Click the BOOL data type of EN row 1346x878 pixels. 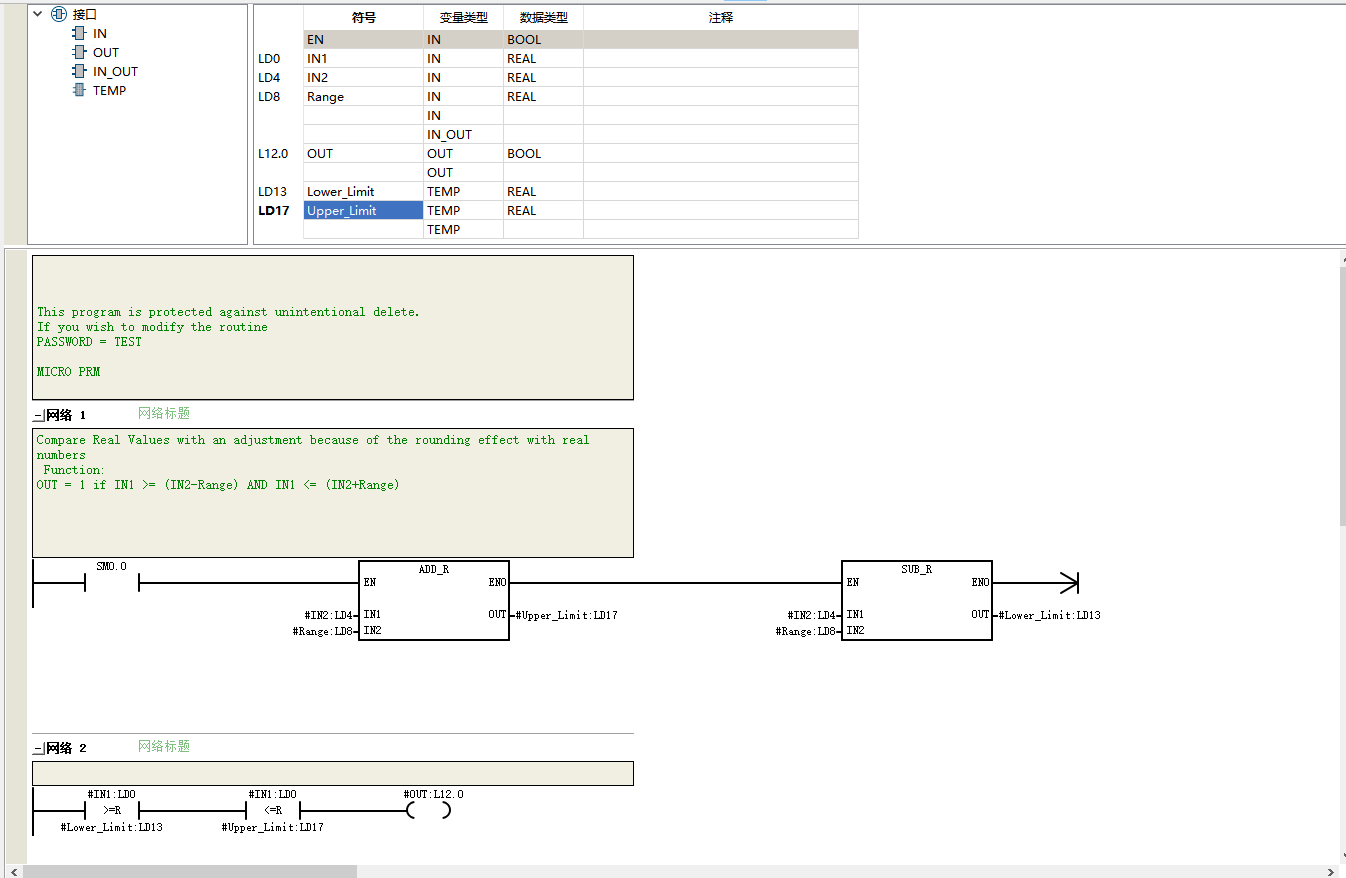coord(543,40)
